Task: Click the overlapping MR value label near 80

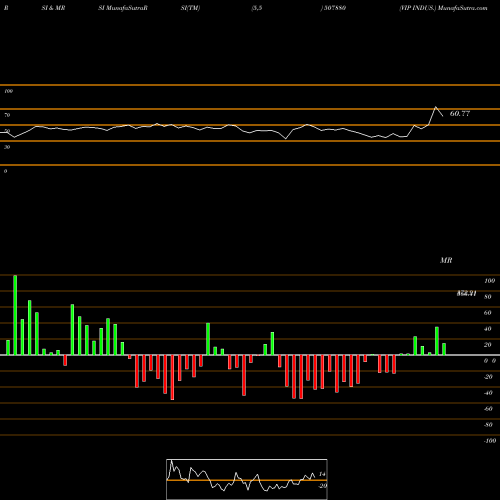Action: (466, 293)
